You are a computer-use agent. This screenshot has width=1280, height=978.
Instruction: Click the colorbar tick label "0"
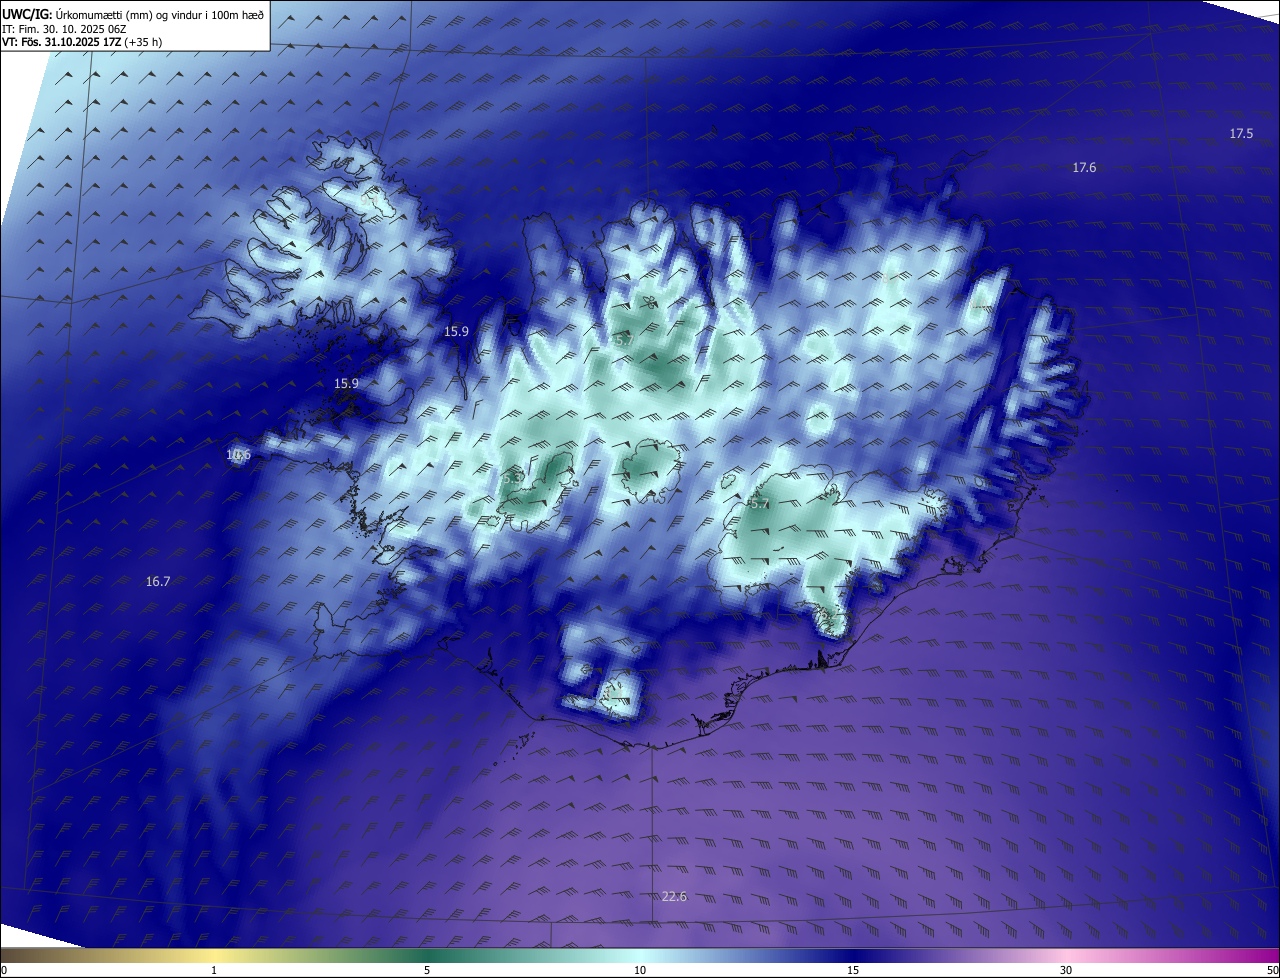(x=4, y=970)
